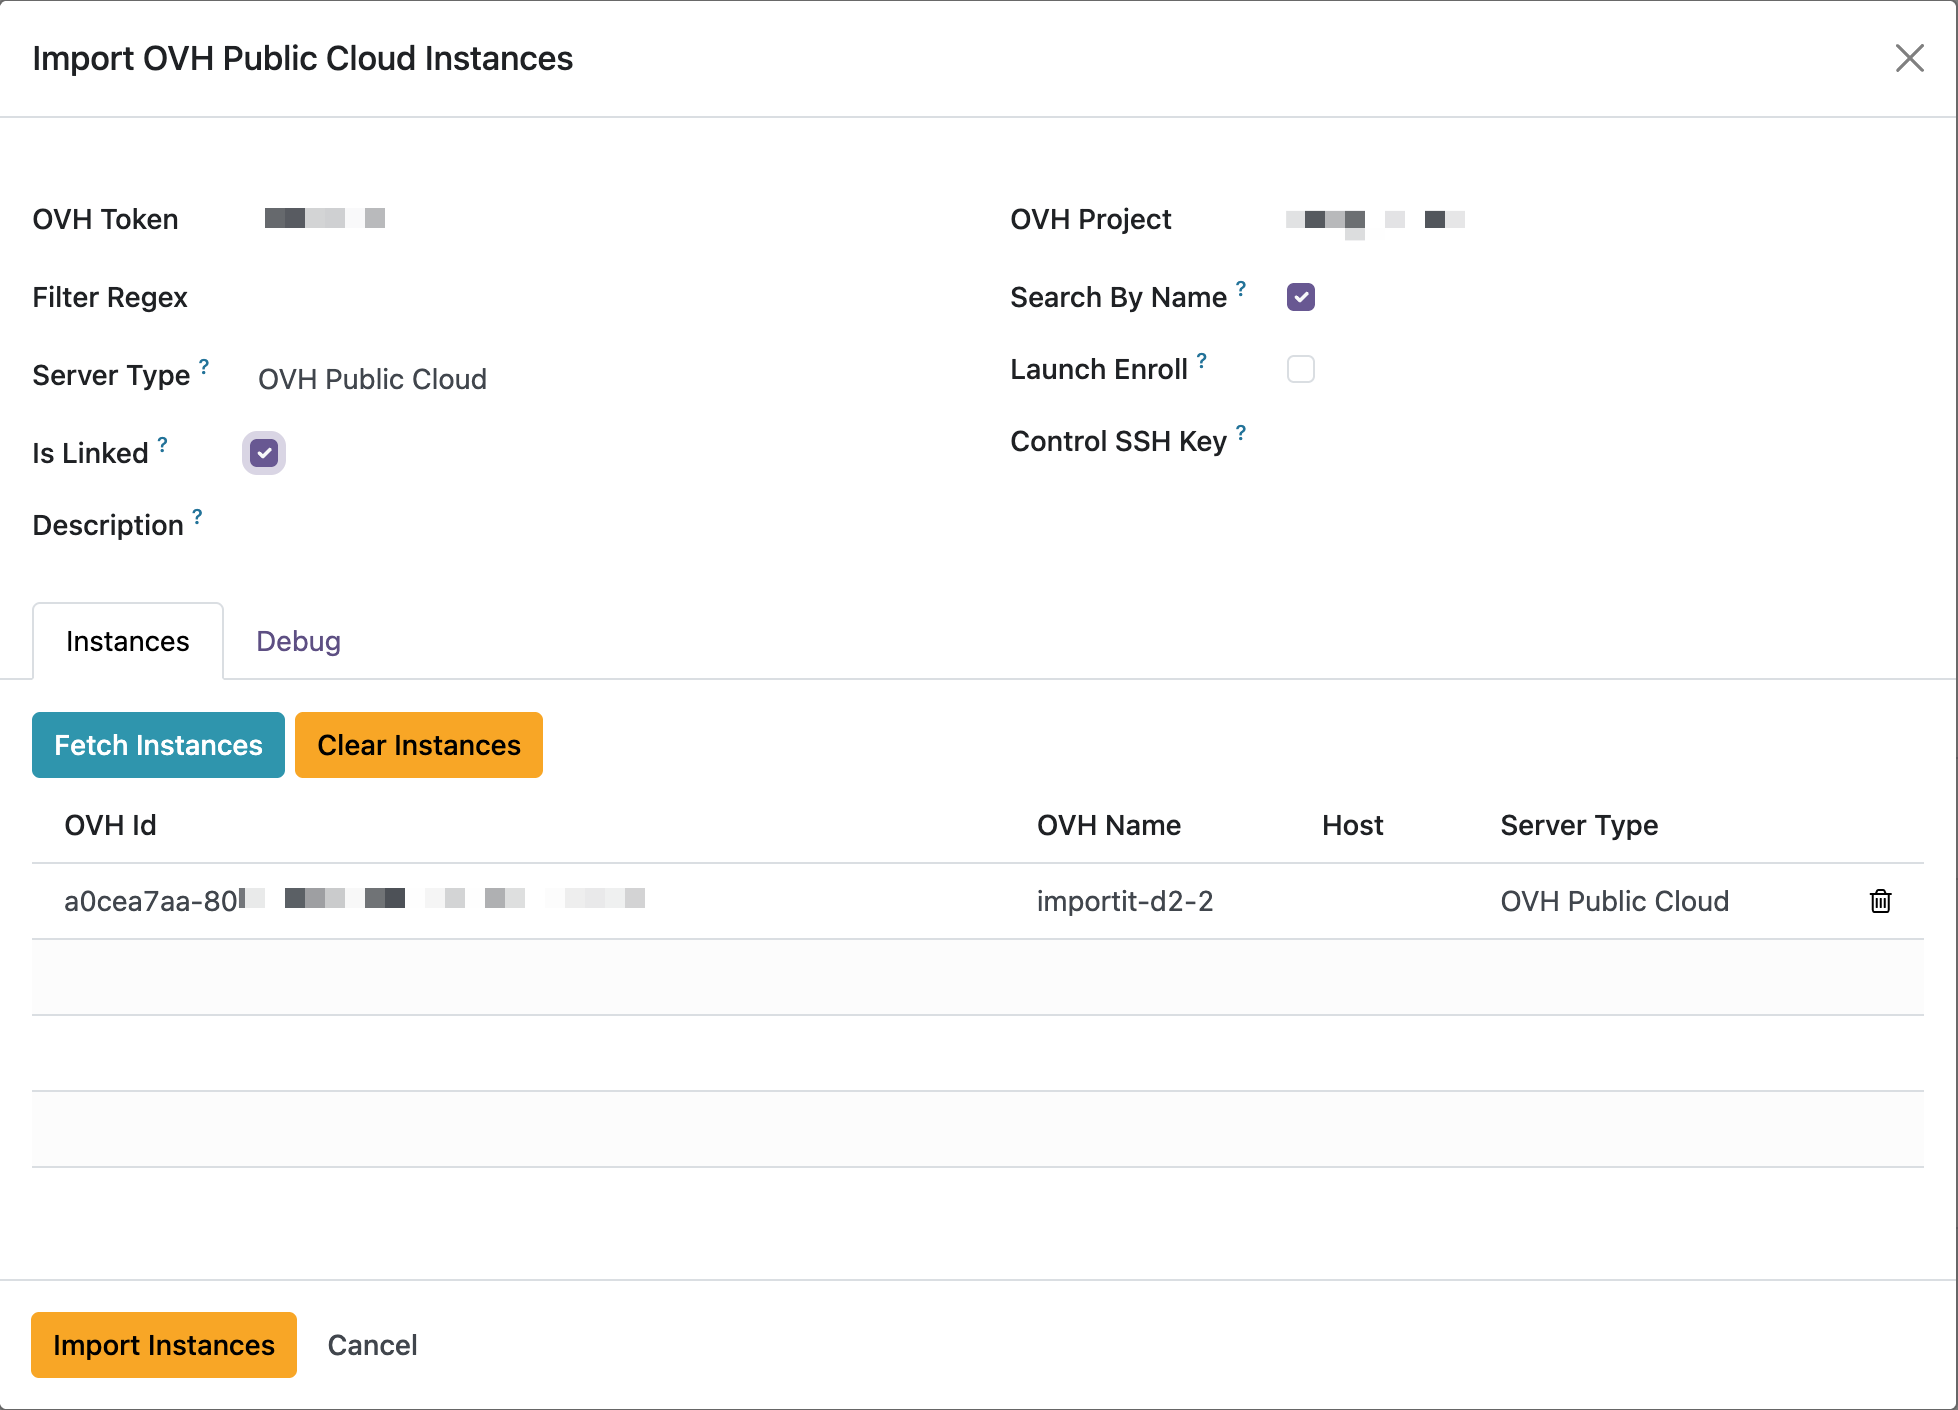1958x1410 pixels.
Task: Show help tooltip for Is Linked
Action: click(x=162, y=444)
